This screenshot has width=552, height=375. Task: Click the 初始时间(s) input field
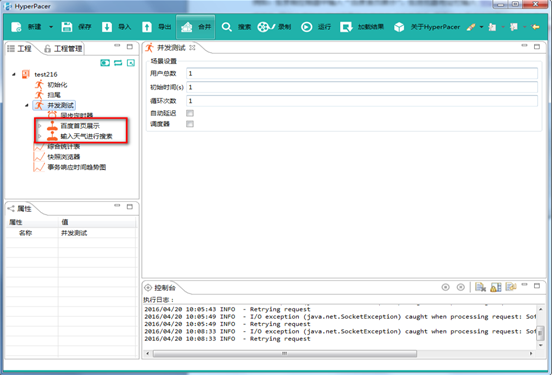(362, 87)
